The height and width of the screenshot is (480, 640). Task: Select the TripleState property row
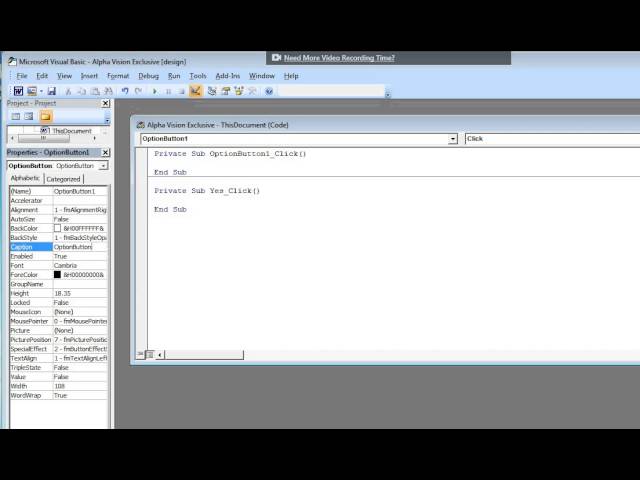click(x=58, y=368)
